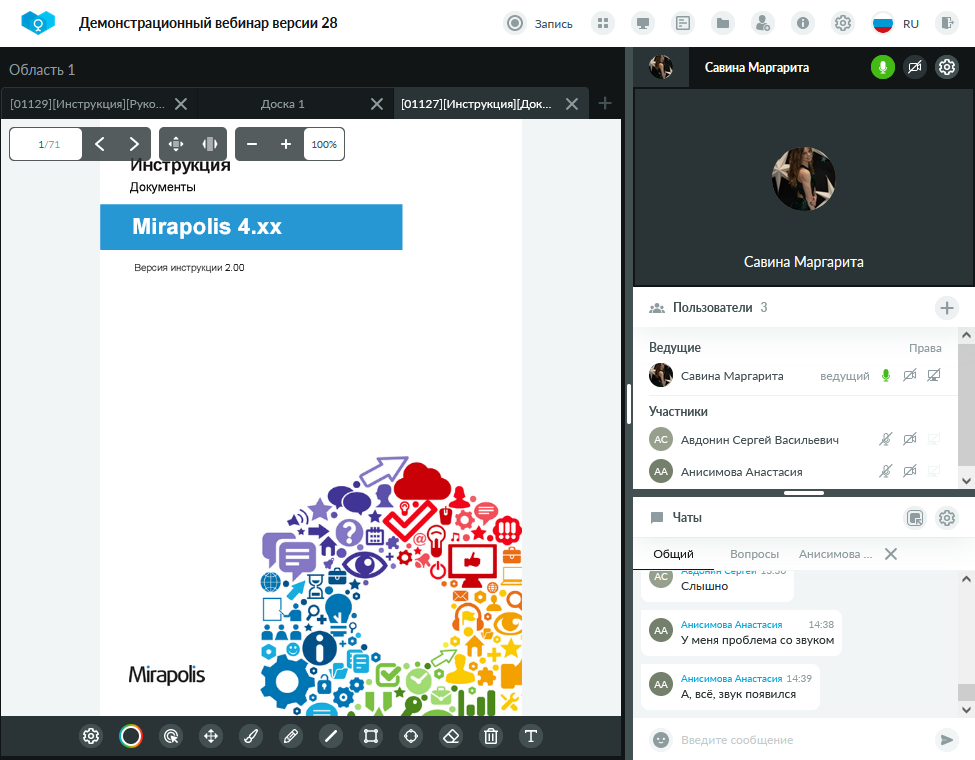975x760 pixels.
Task: Fit document to page
Action: (x=176, y=144)
